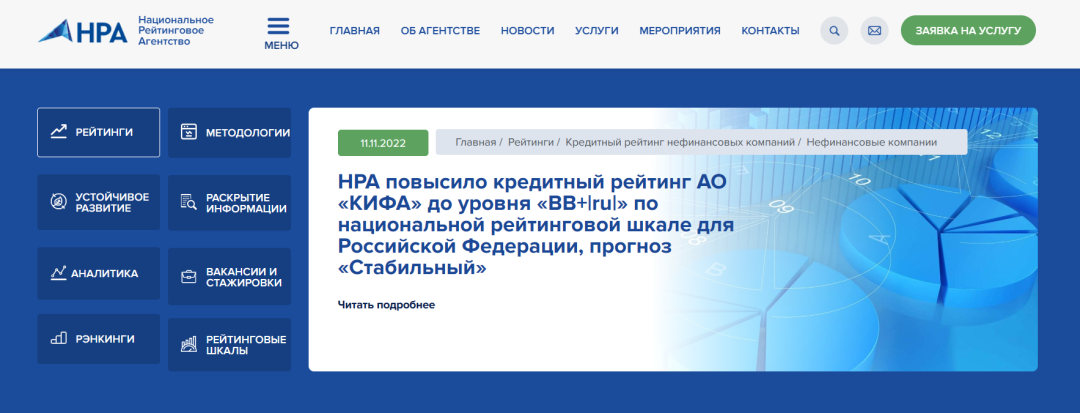
Task: Open the РЭНКИНГИ tile
Action: [98, 339]
